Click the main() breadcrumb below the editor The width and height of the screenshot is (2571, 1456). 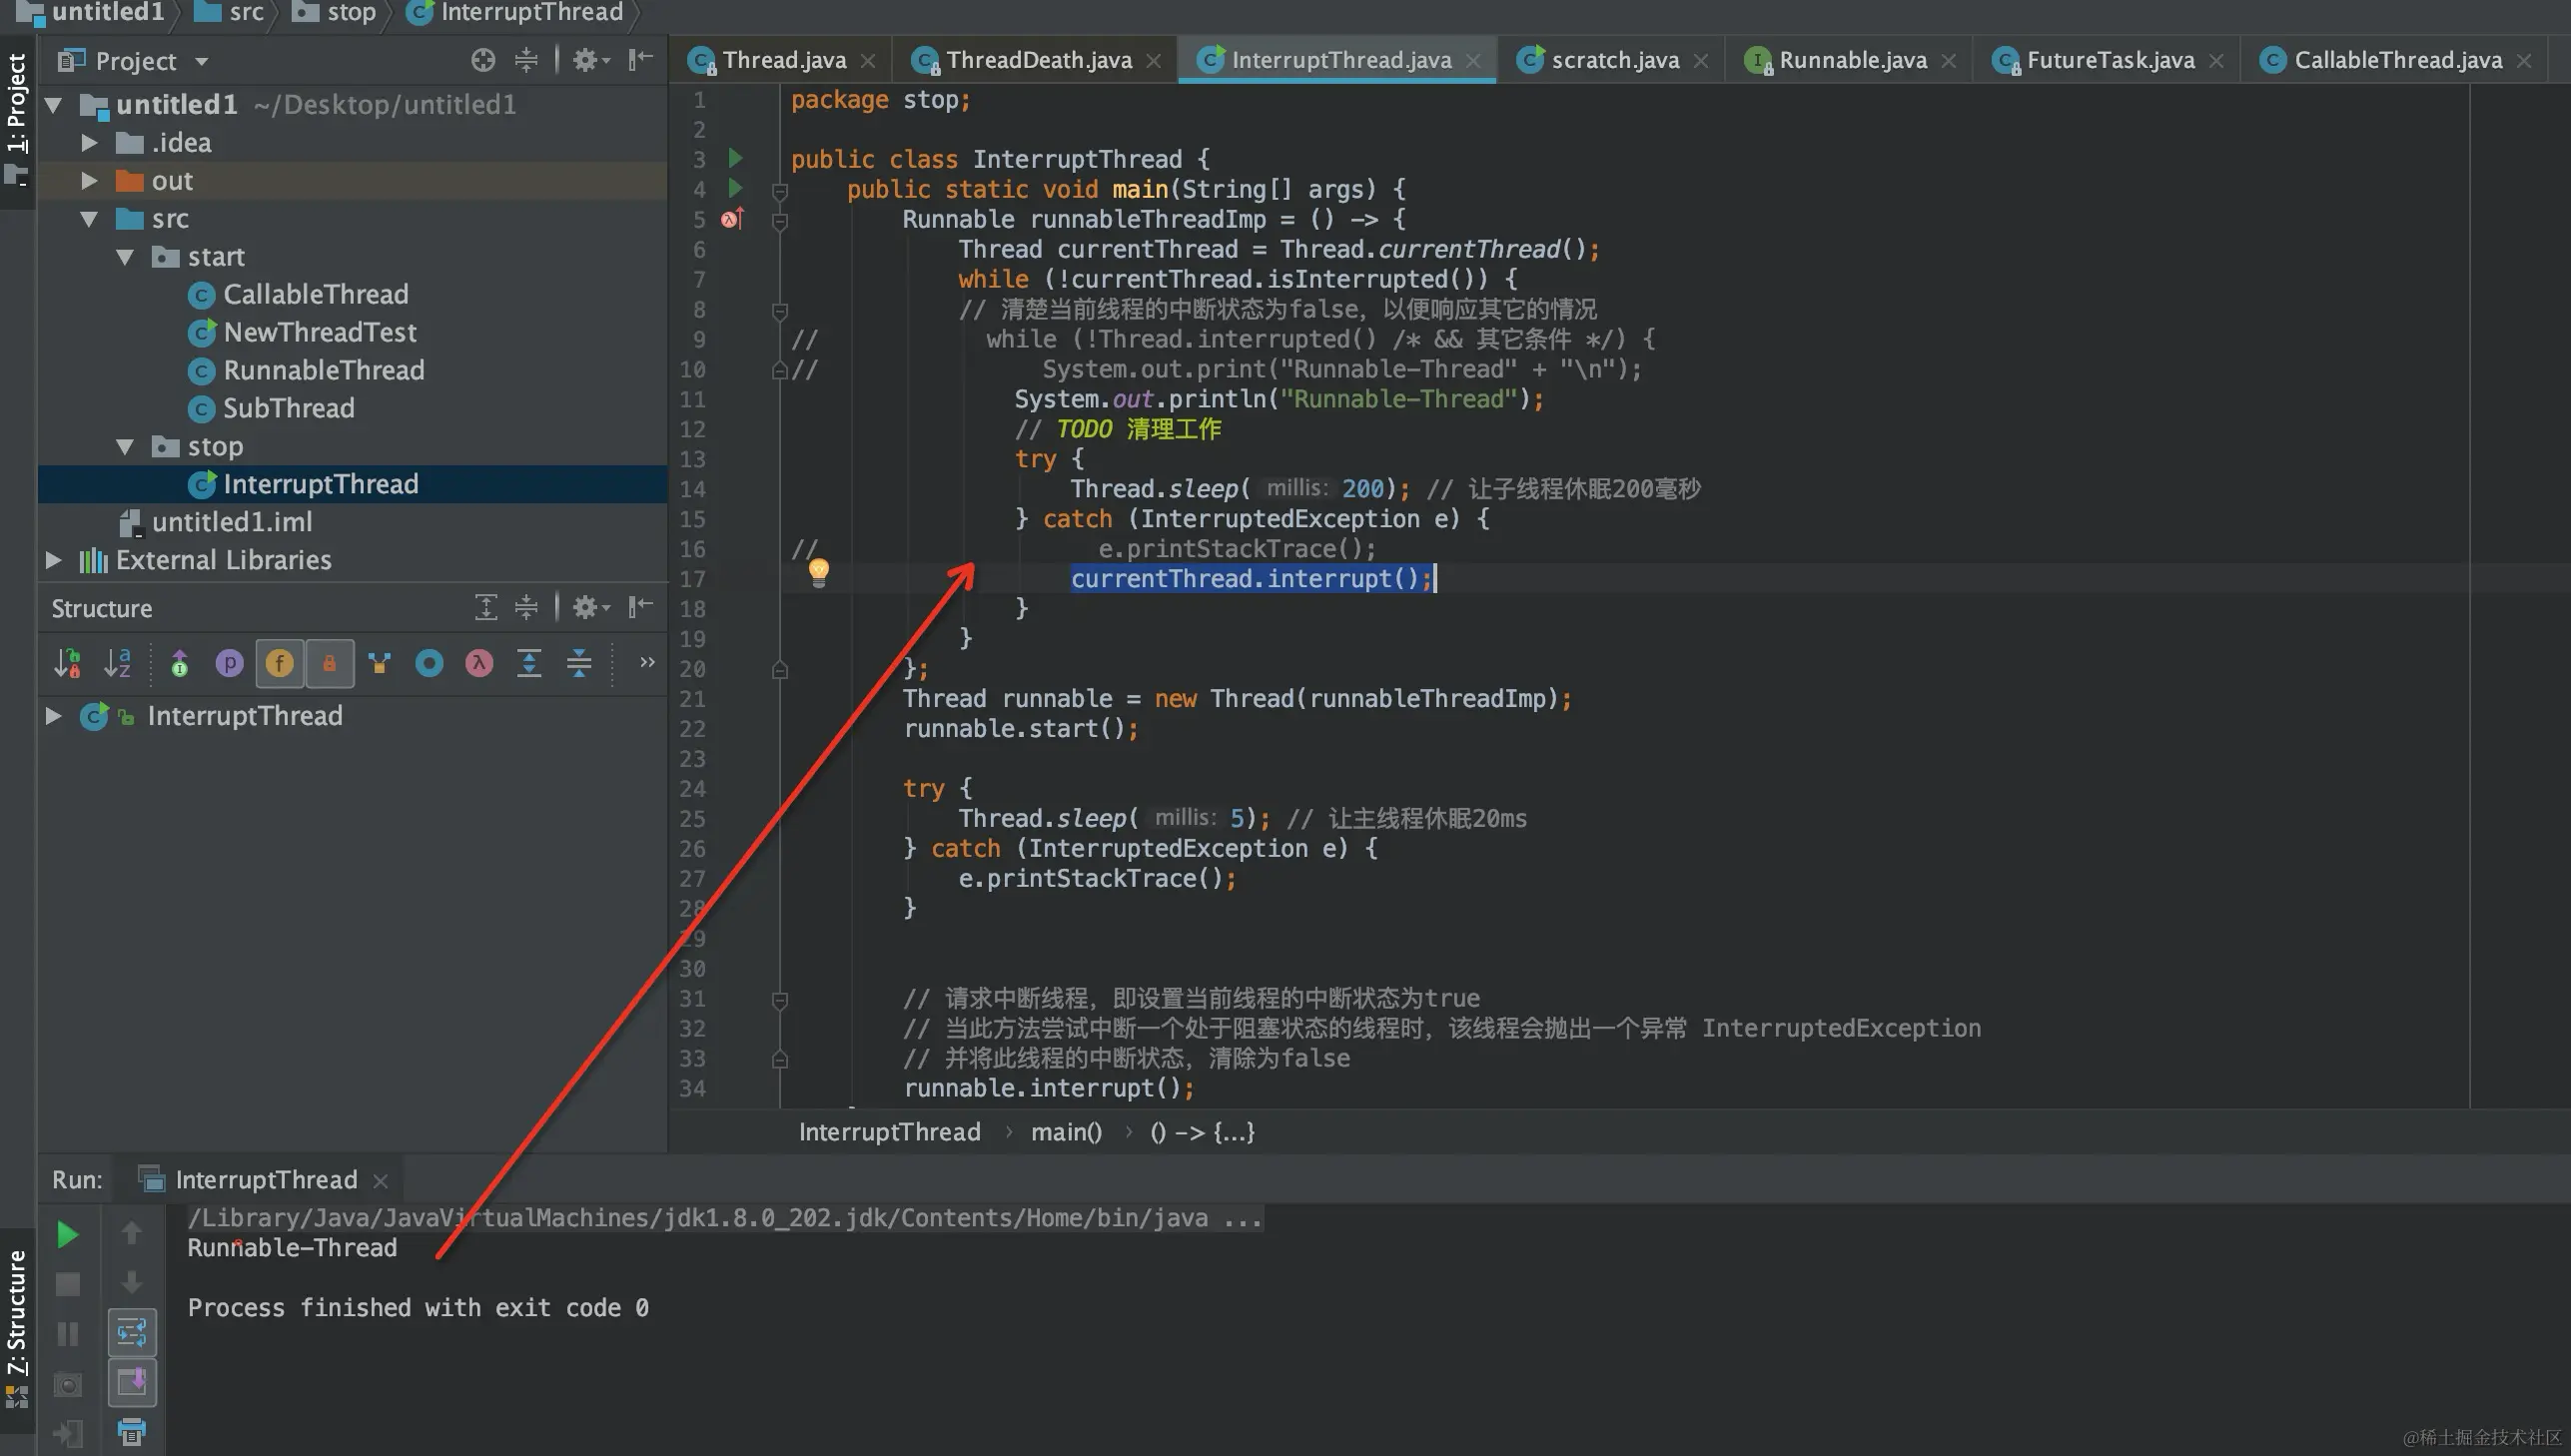(x=1065, y=1132)
